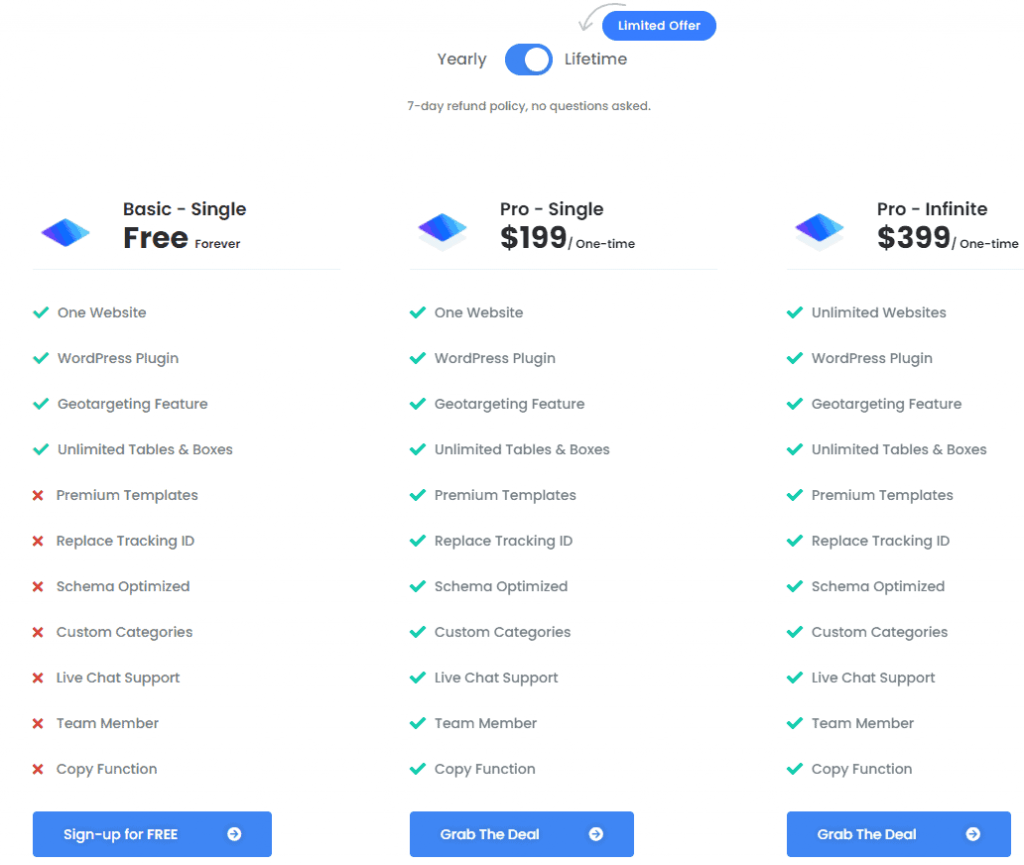Click the Pro - Infinite plan logo icon
The image size is (1024, 865).
point(819,232)
